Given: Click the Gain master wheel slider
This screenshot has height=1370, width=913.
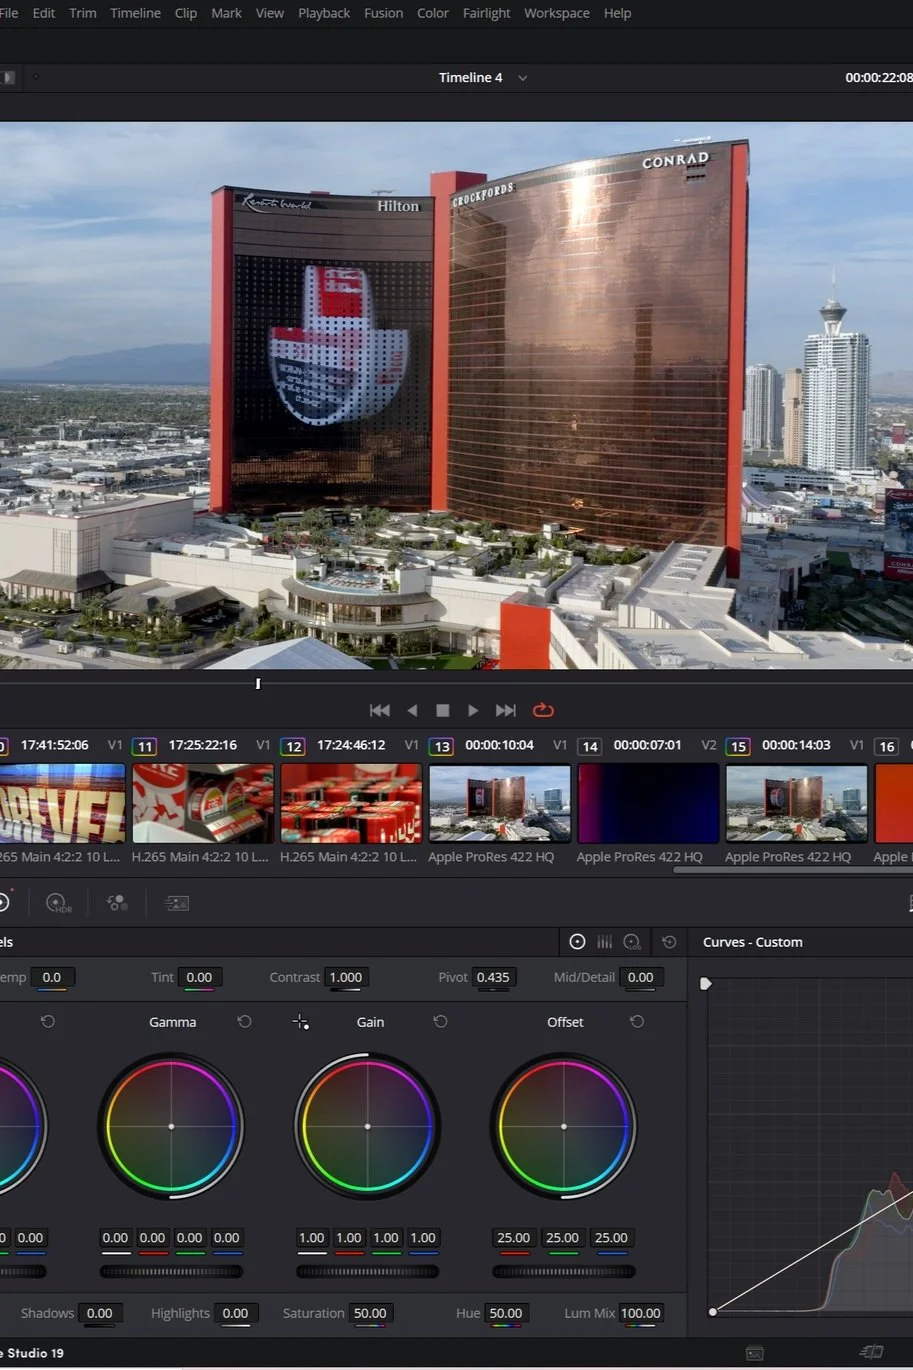Looking at the screenshot, I should (367, 1272).
